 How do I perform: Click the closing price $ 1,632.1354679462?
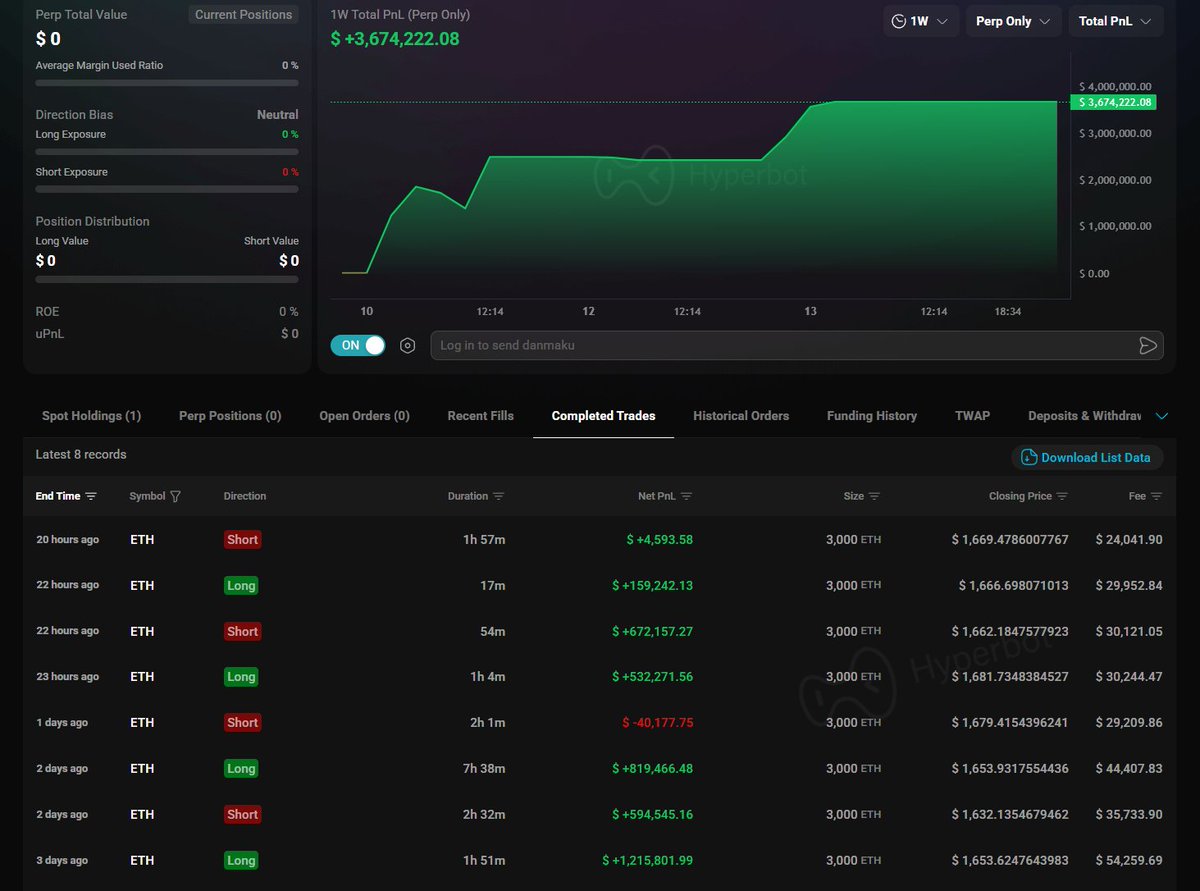tap(1010, 815)
